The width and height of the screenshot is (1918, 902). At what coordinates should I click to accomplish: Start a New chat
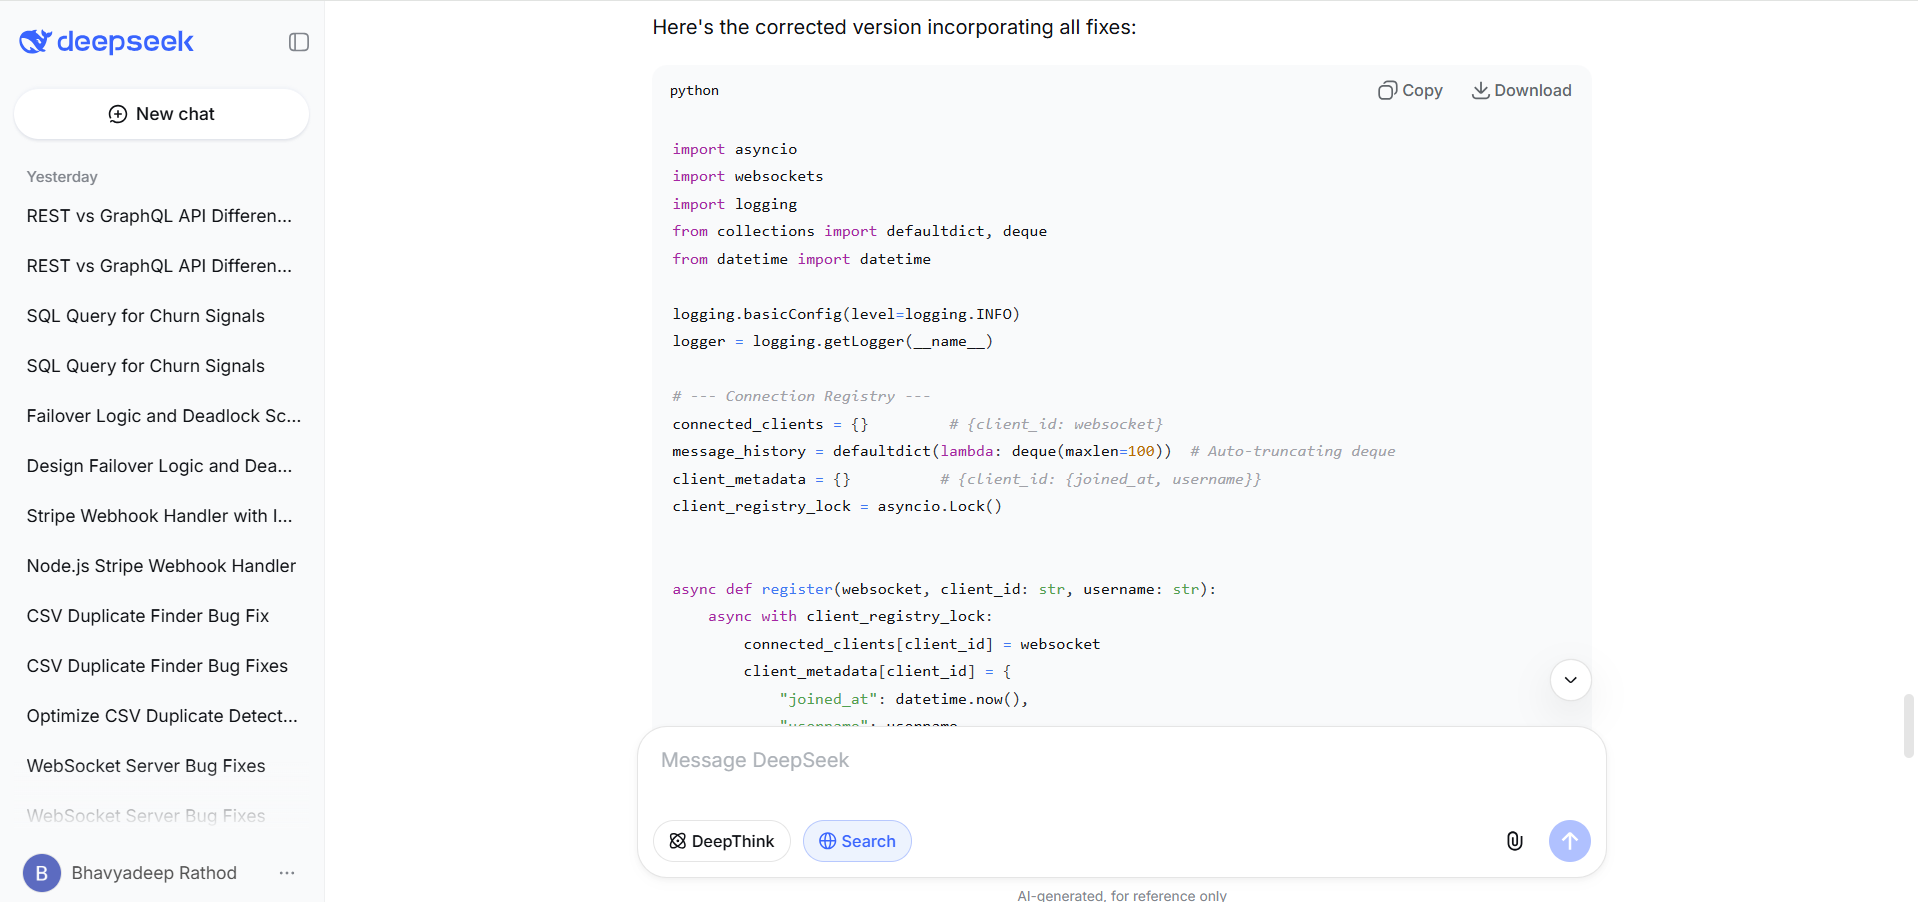click(x=161, y=114)
